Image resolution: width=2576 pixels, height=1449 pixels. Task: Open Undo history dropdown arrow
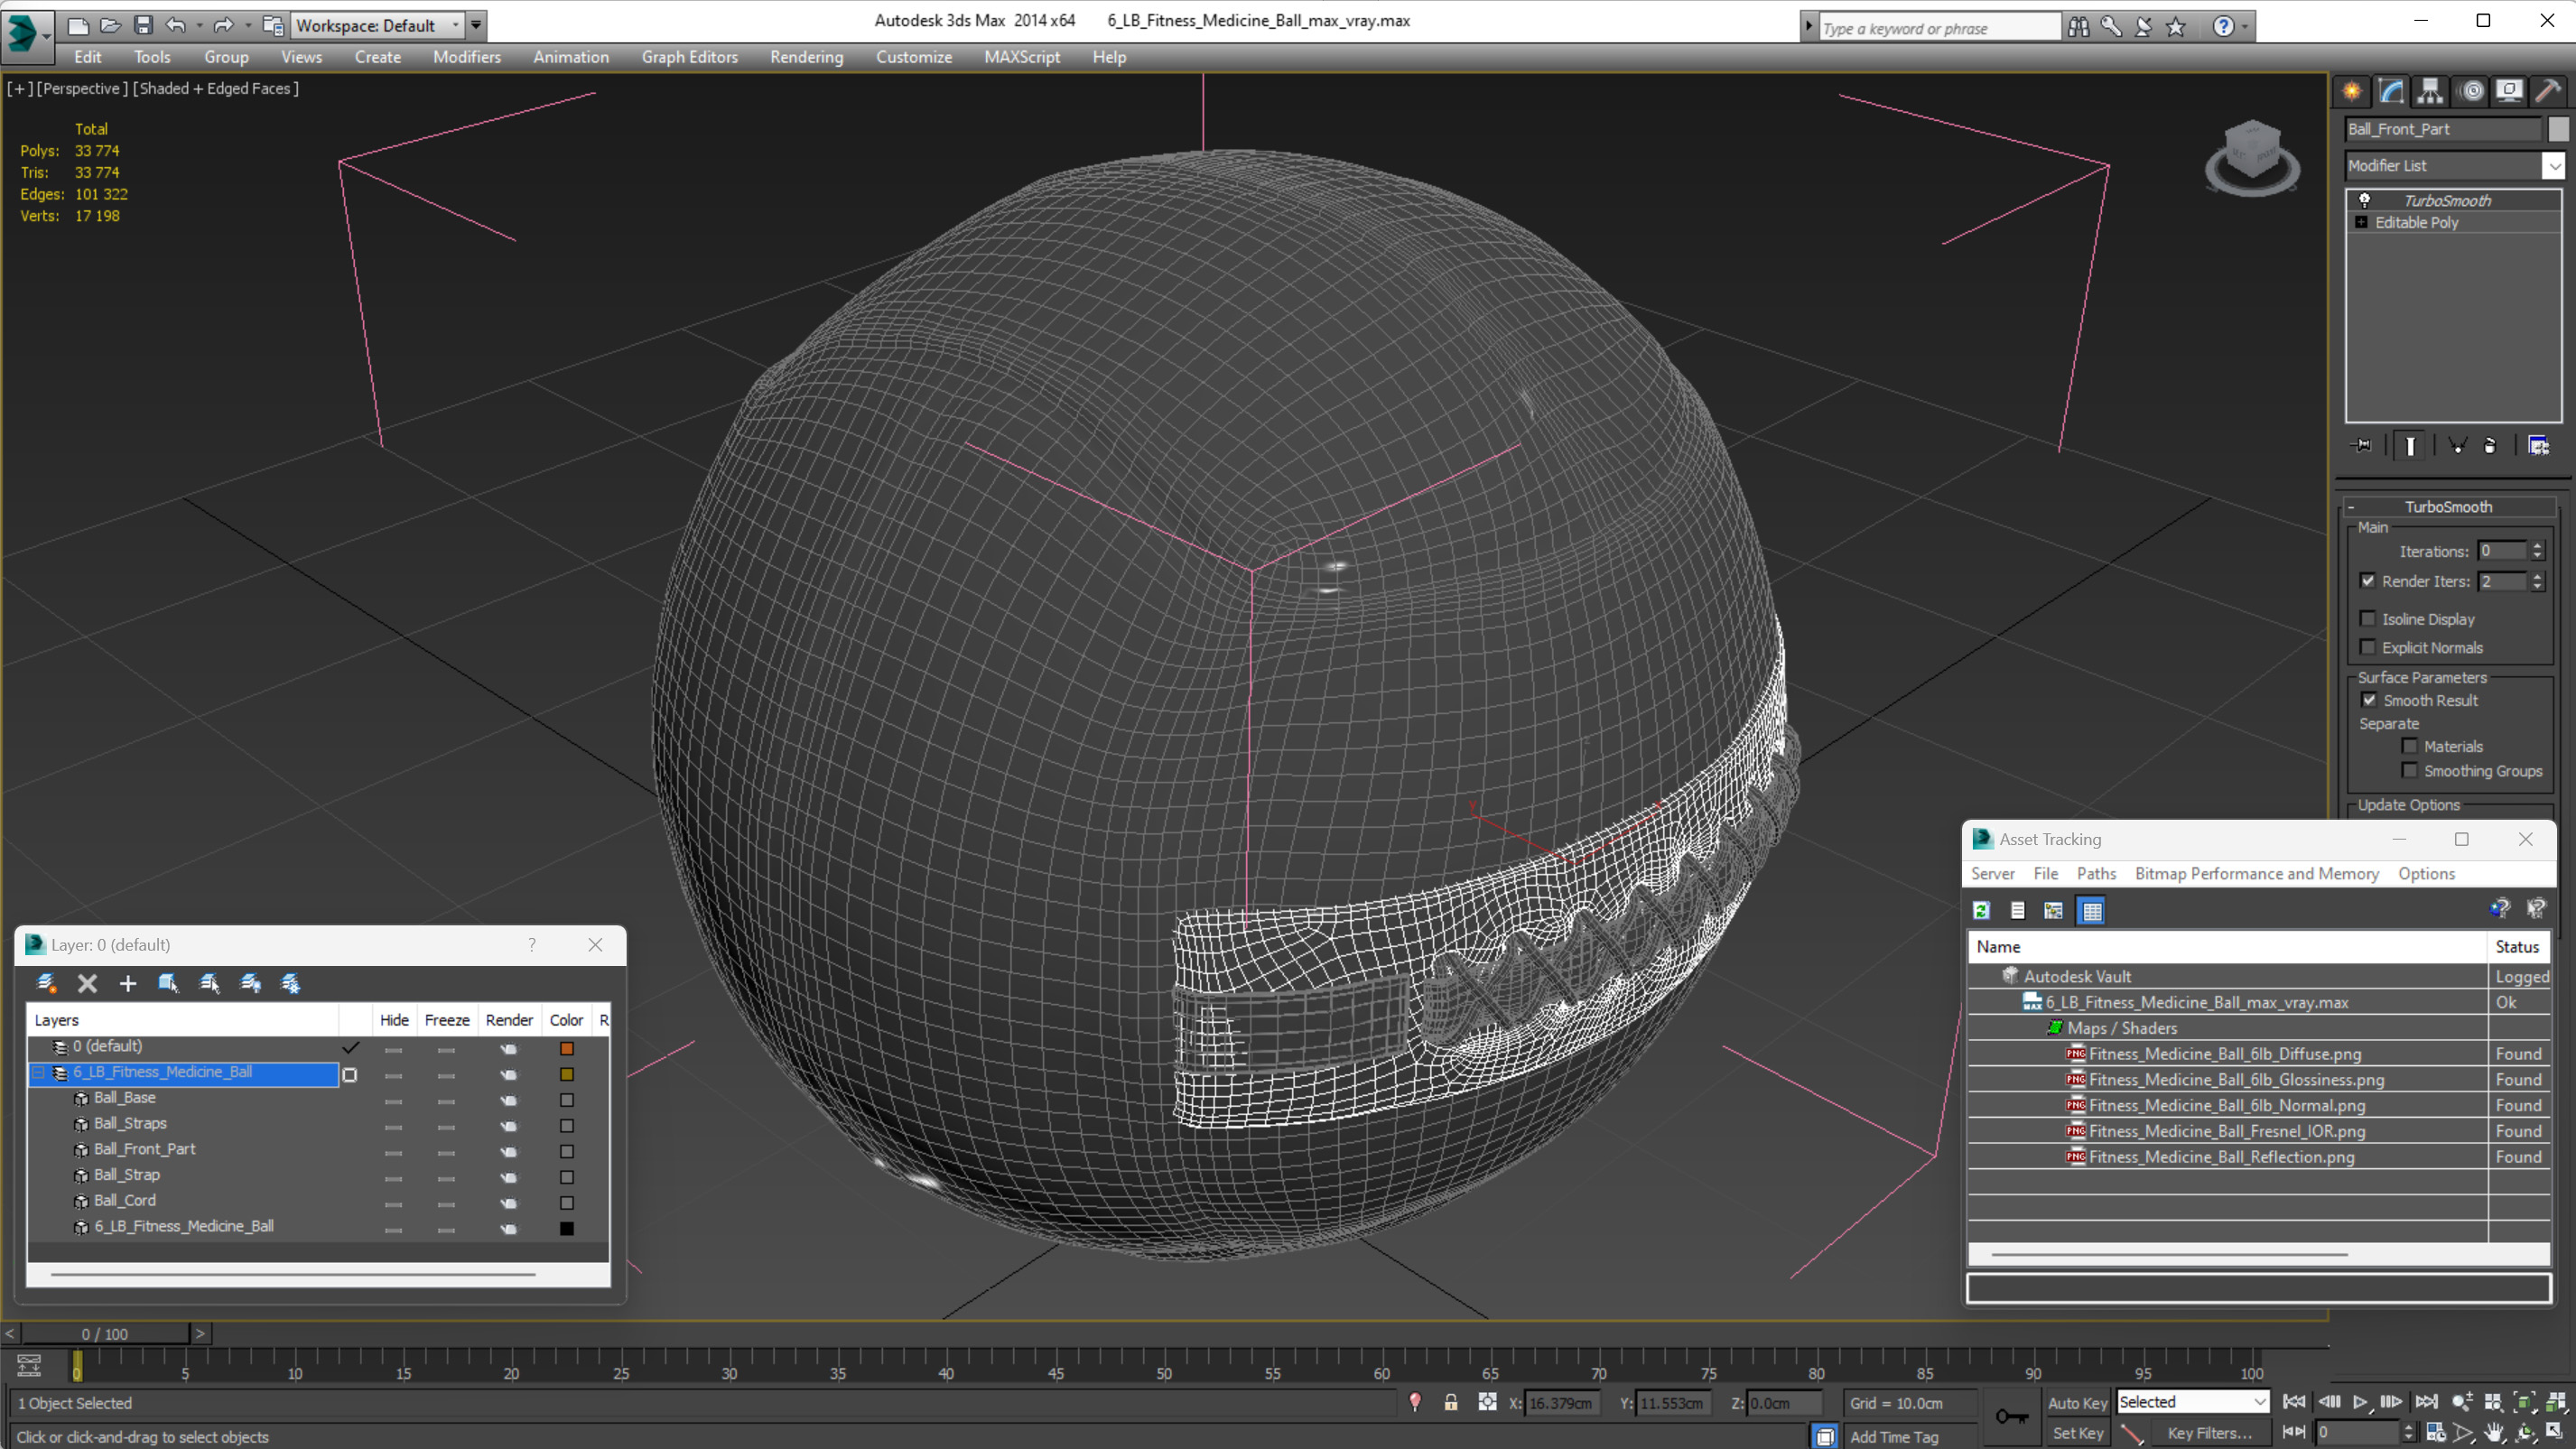(x=199, y=25)
